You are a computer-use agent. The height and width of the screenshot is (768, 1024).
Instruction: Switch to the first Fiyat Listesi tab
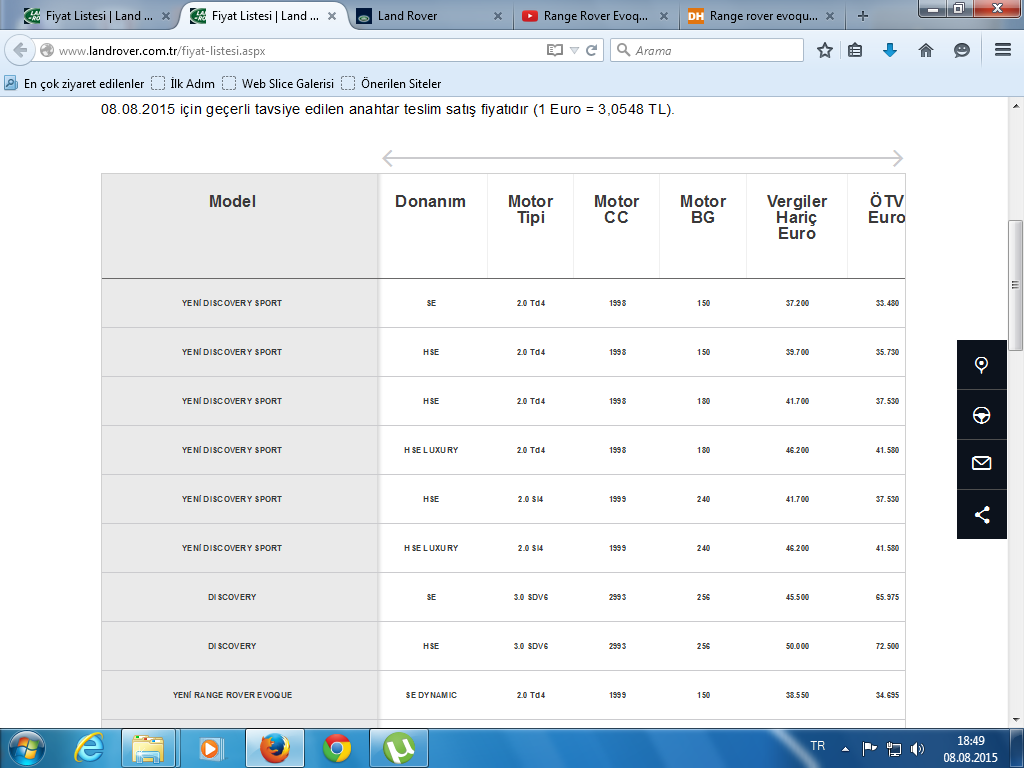98,16
